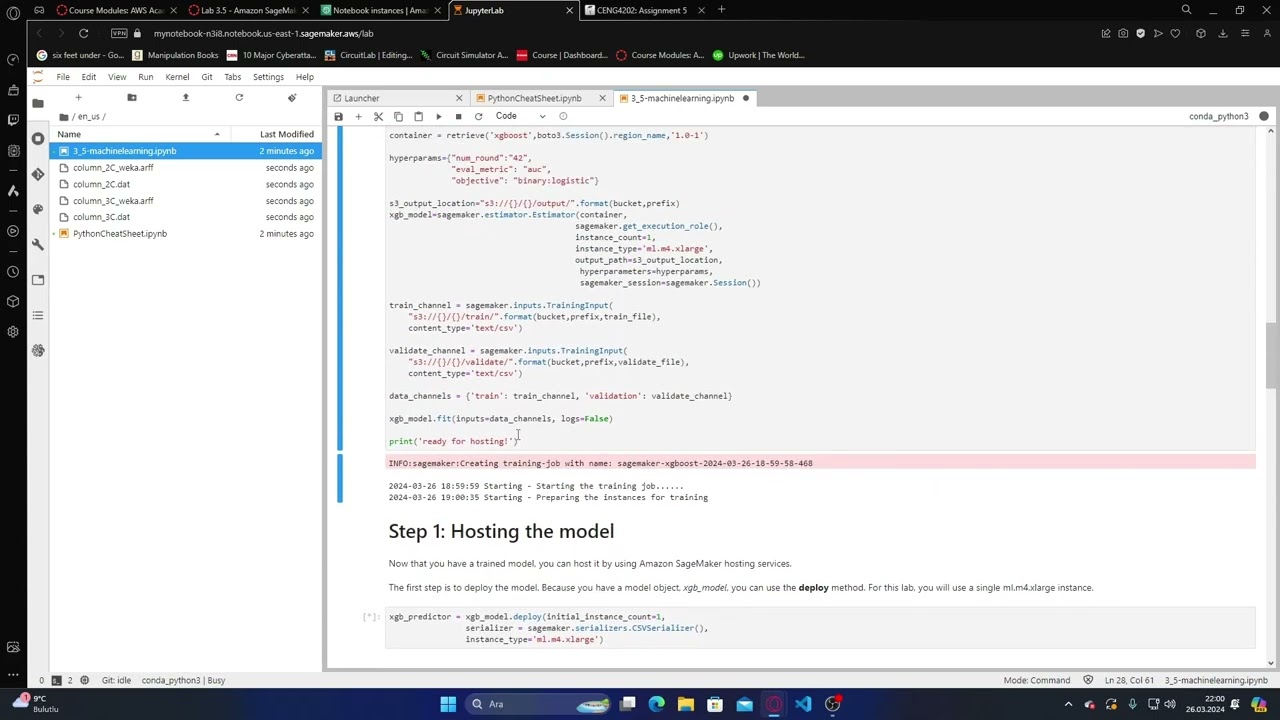This screenshot has width=1280, height=720.
Task: Open the Circuit Simulator bookmark
Action: (x=465, y=55)
